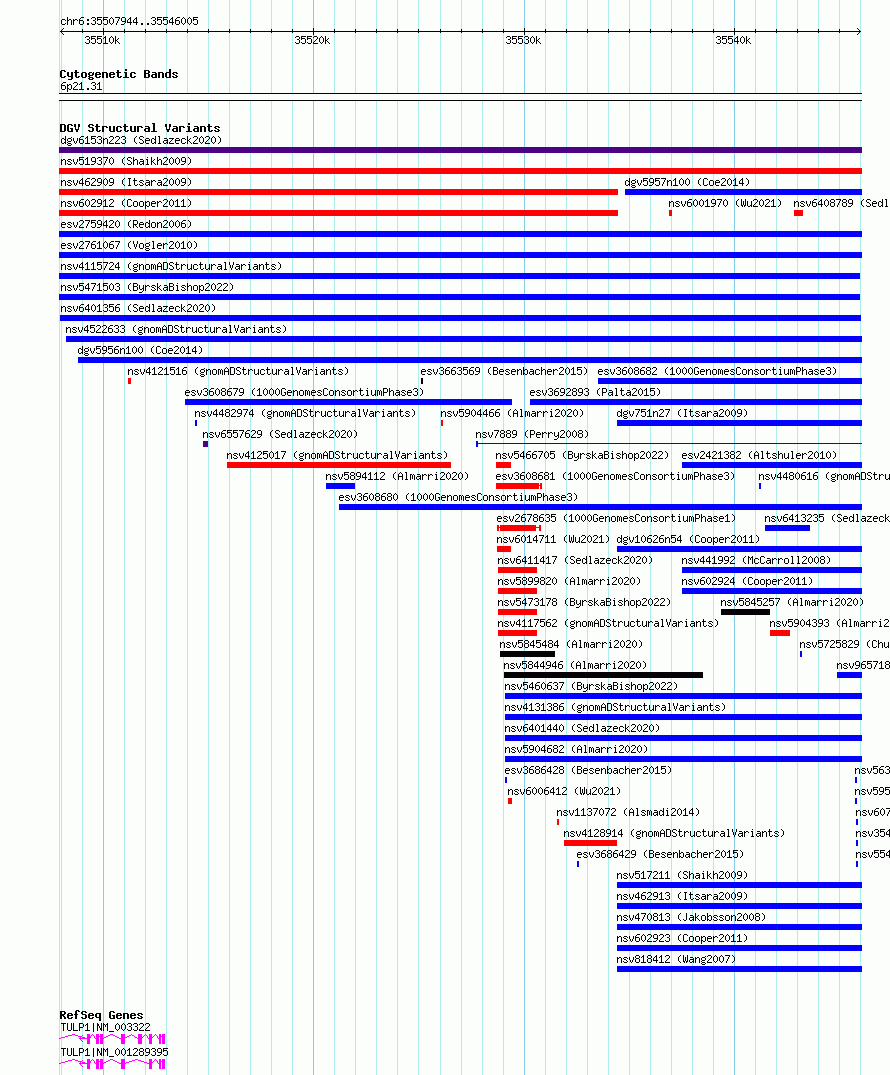Click nsv4128914 (gnomADStructuralVariants) label
The width and height of the screenshot is (890, 1075).
click(x=674, y=833)
